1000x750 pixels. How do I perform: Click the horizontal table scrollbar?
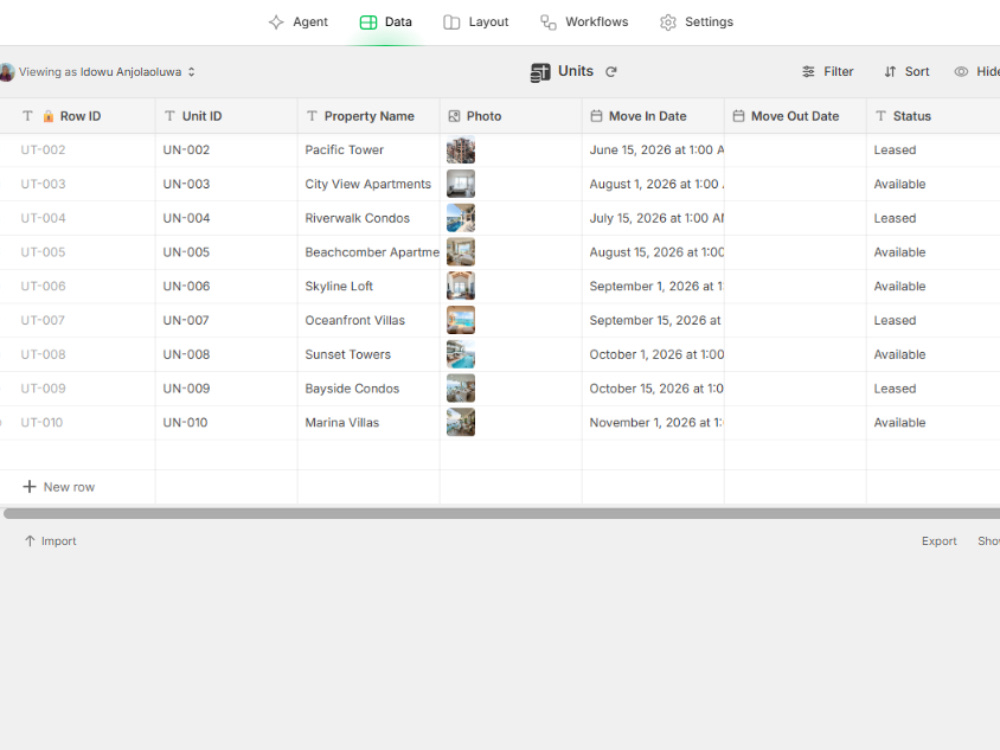(x=501, y=513)
